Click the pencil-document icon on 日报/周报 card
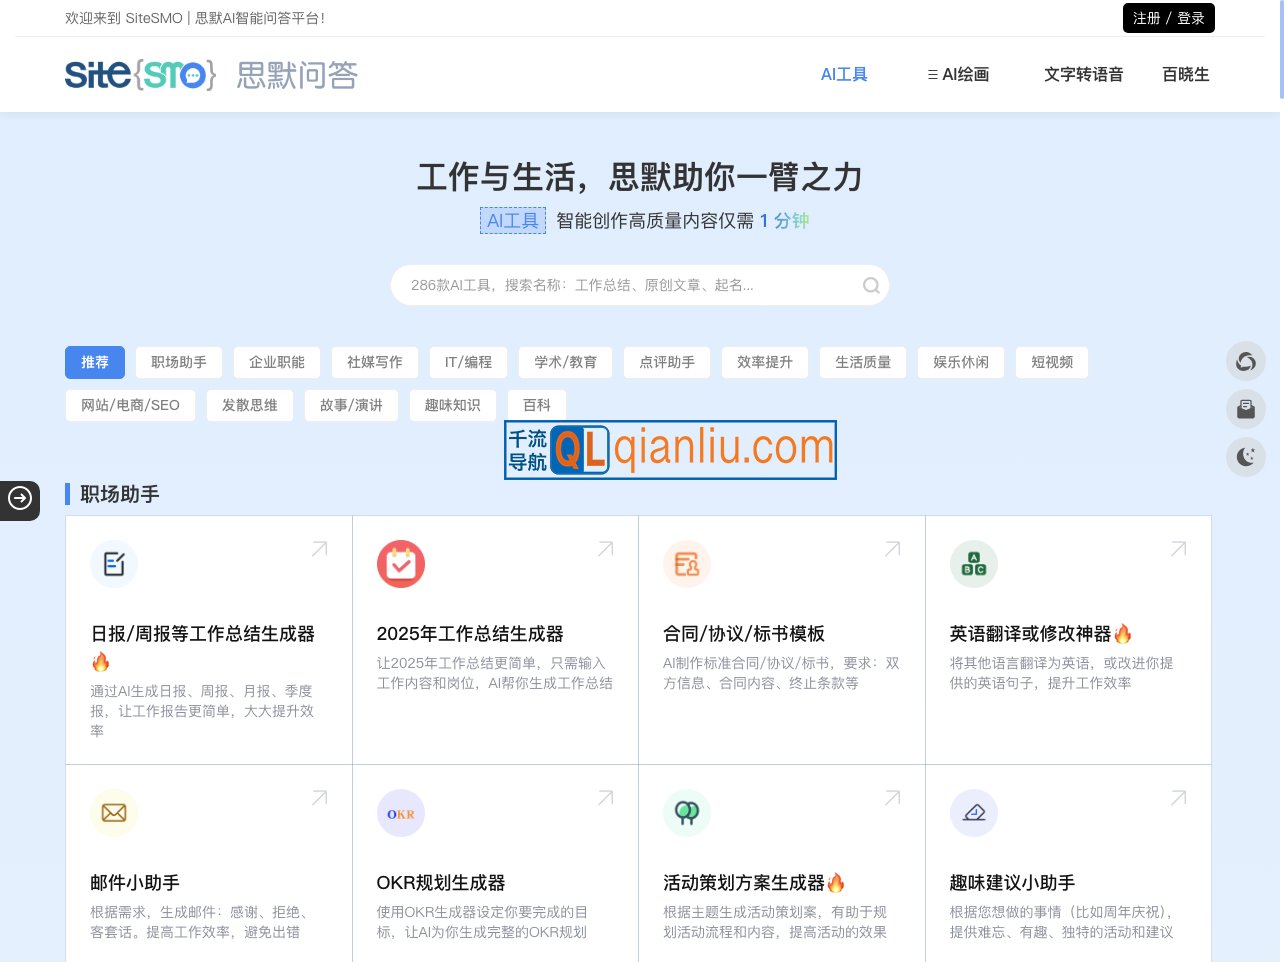1284x962 pixels. [114, 563]
